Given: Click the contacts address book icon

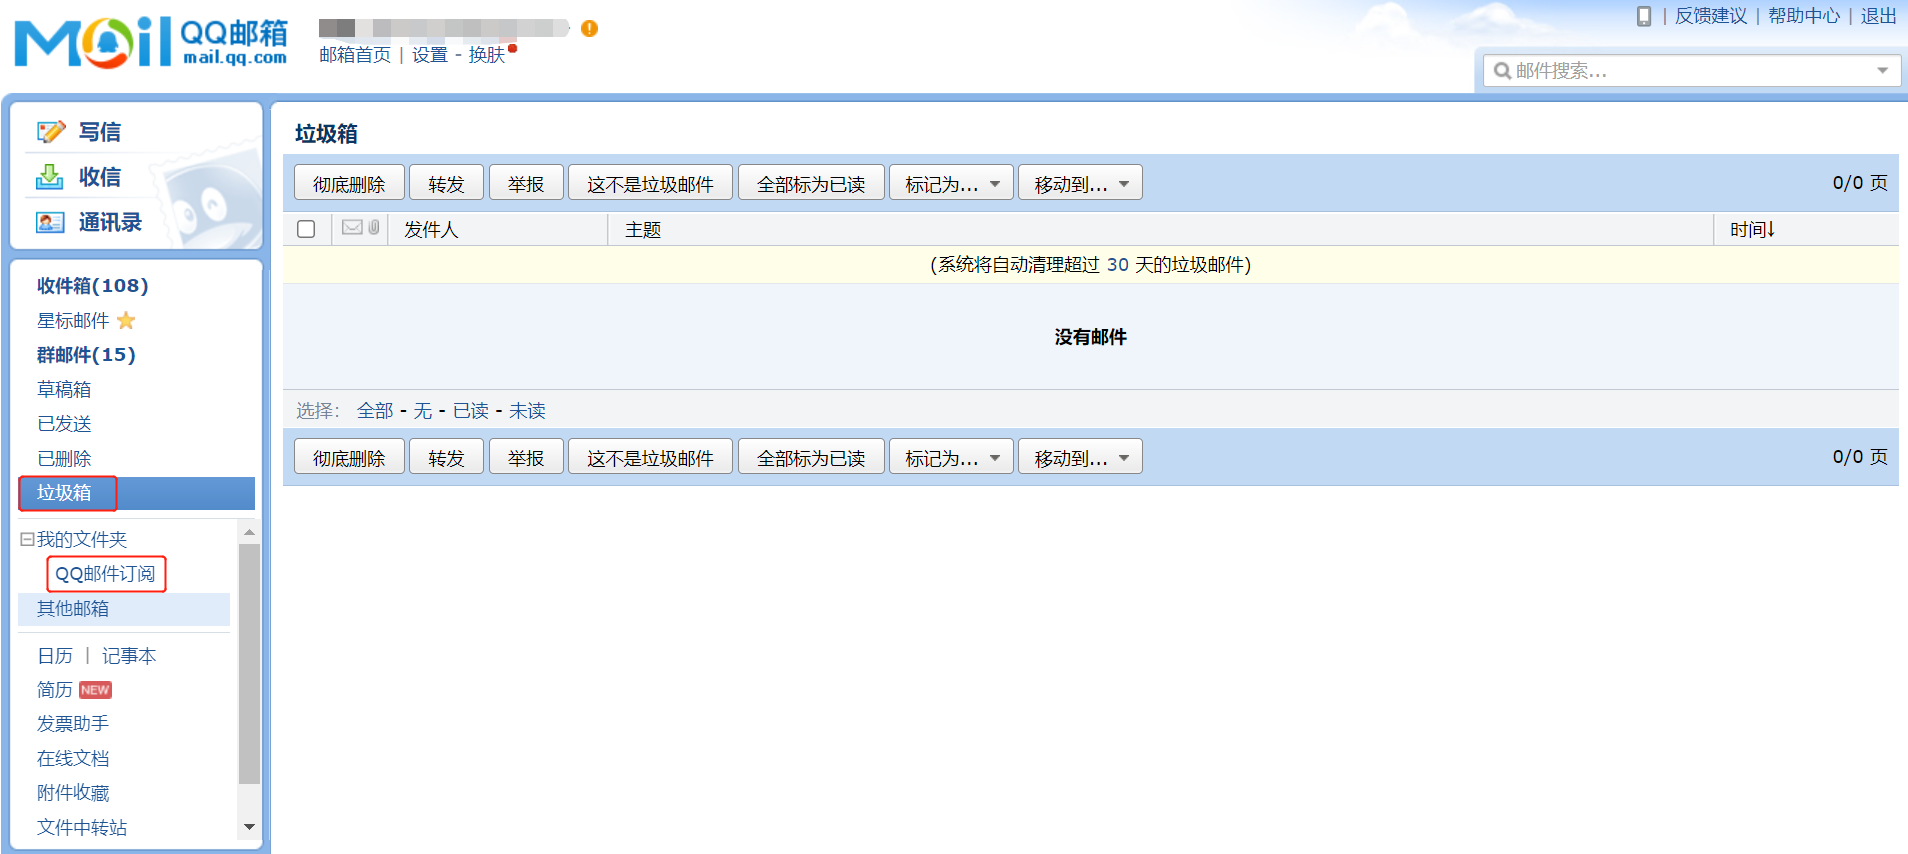Looking at the screenshot, I should pyautogui.click(x=50, y=222).
